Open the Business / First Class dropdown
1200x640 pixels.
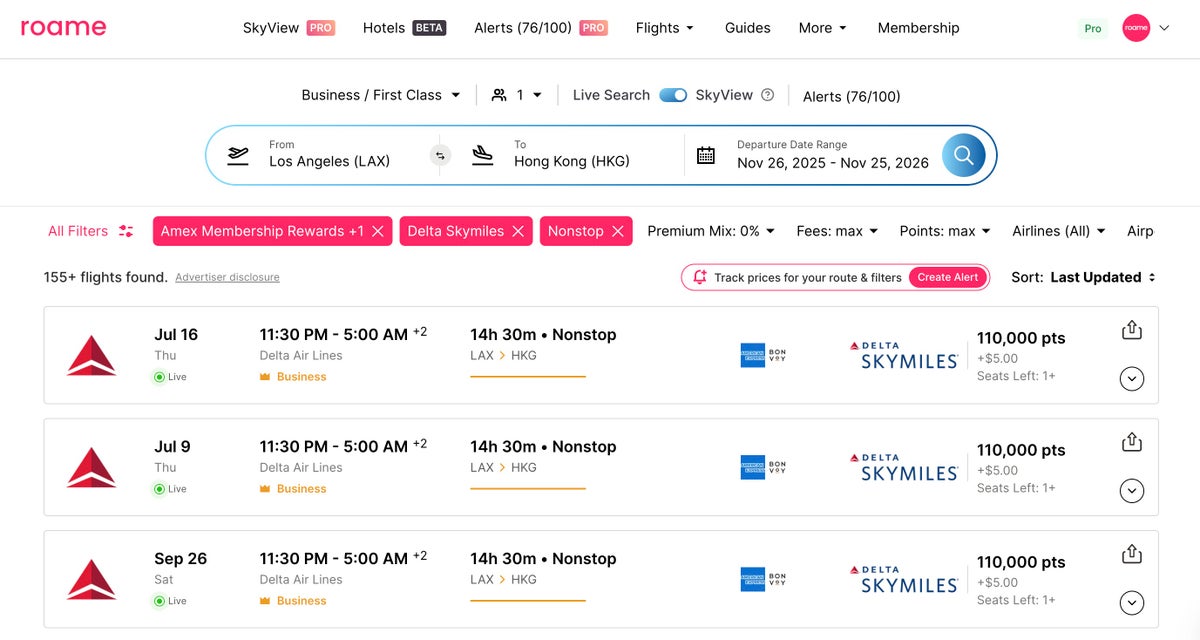tap(381, 95)
